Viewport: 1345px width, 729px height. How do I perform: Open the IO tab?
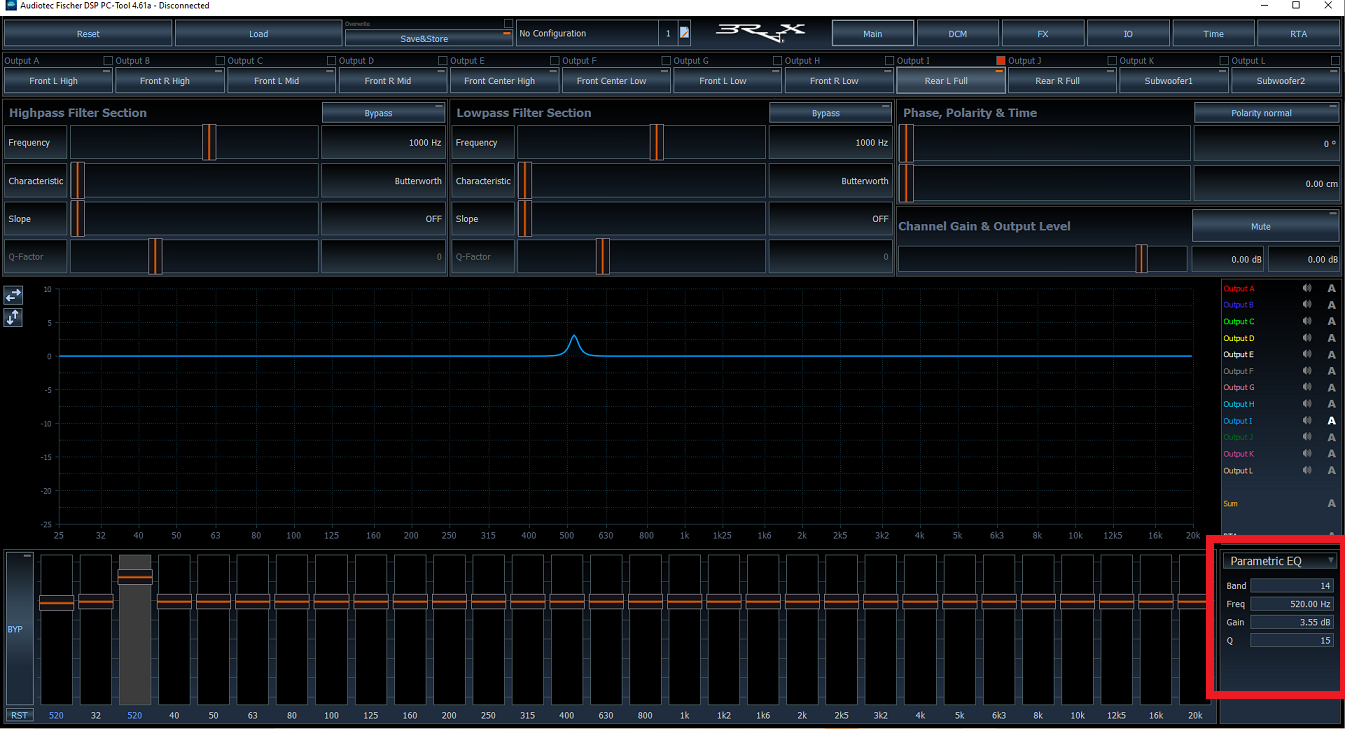(1128, 34)
